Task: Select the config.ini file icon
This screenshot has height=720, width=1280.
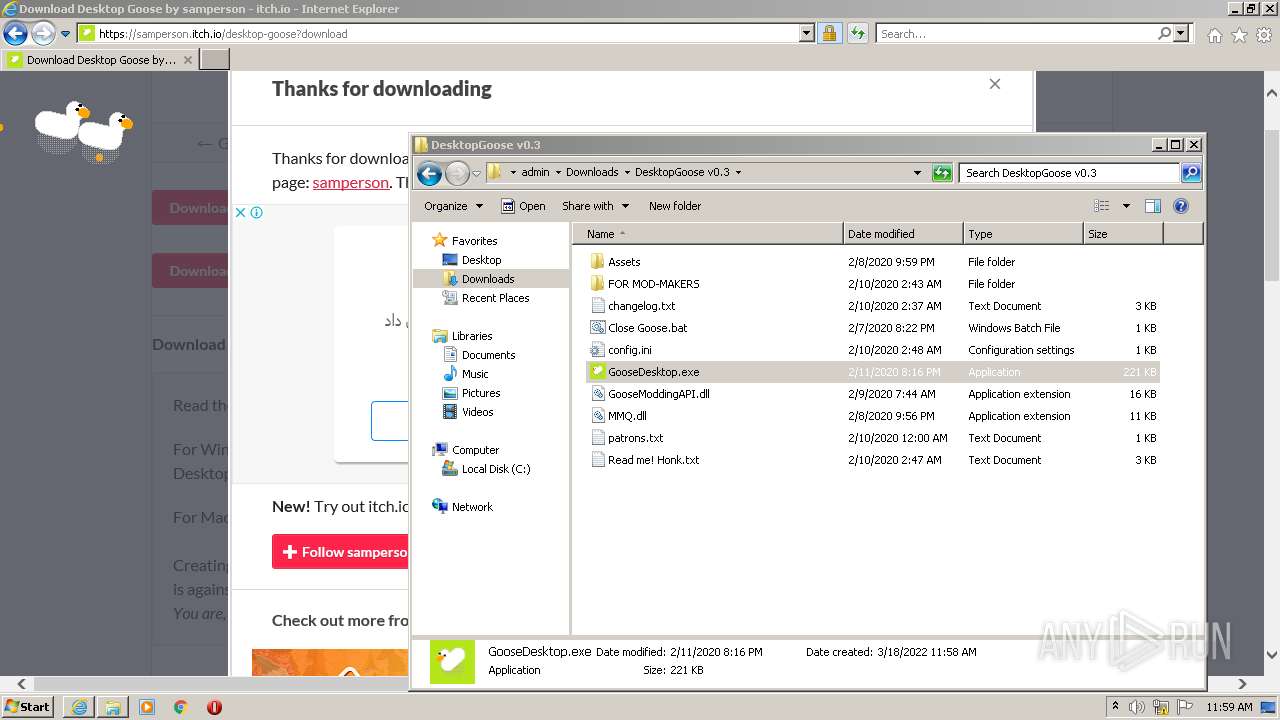Action: pyautogui.click(x=598, y=350)
